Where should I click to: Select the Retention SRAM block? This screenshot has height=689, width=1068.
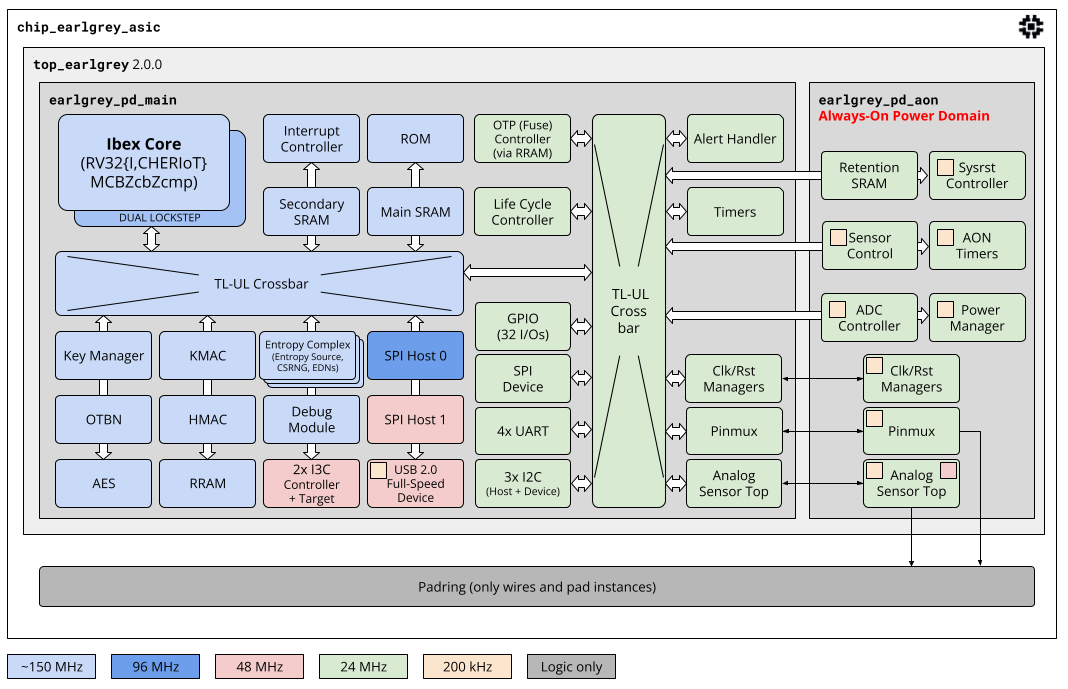click(869, 176)
